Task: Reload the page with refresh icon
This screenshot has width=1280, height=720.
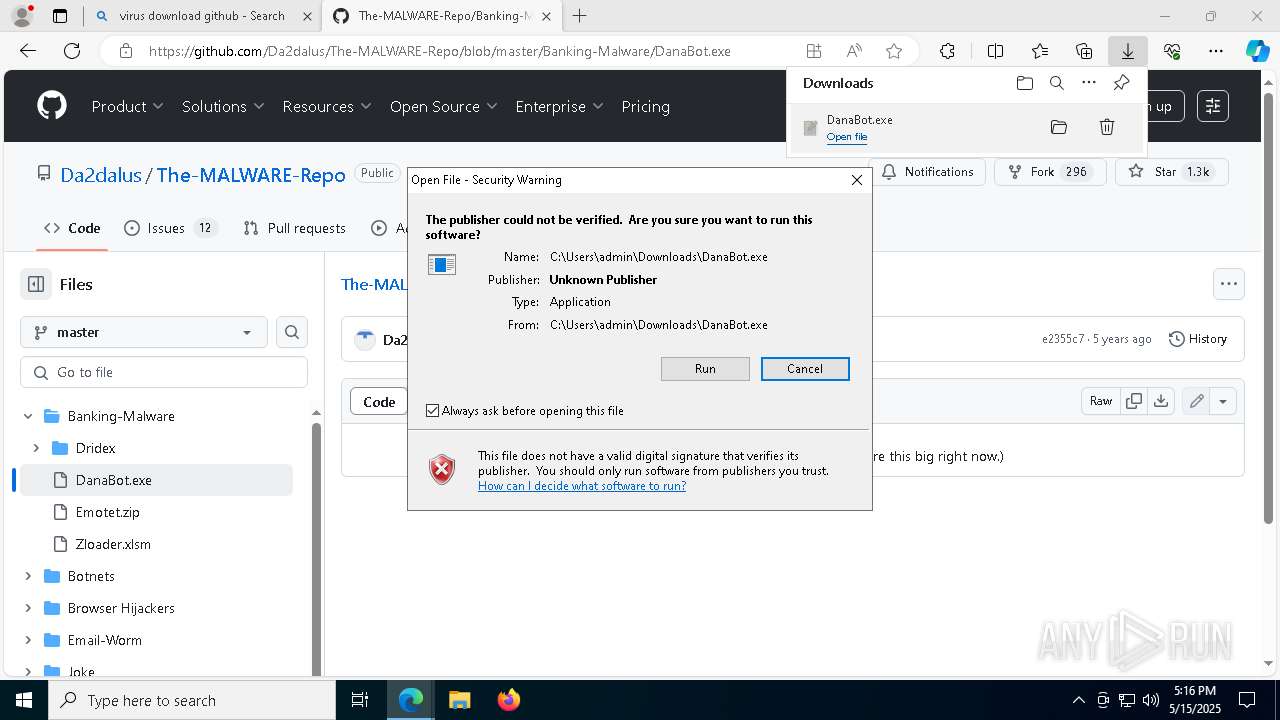Action: (72, 51)
